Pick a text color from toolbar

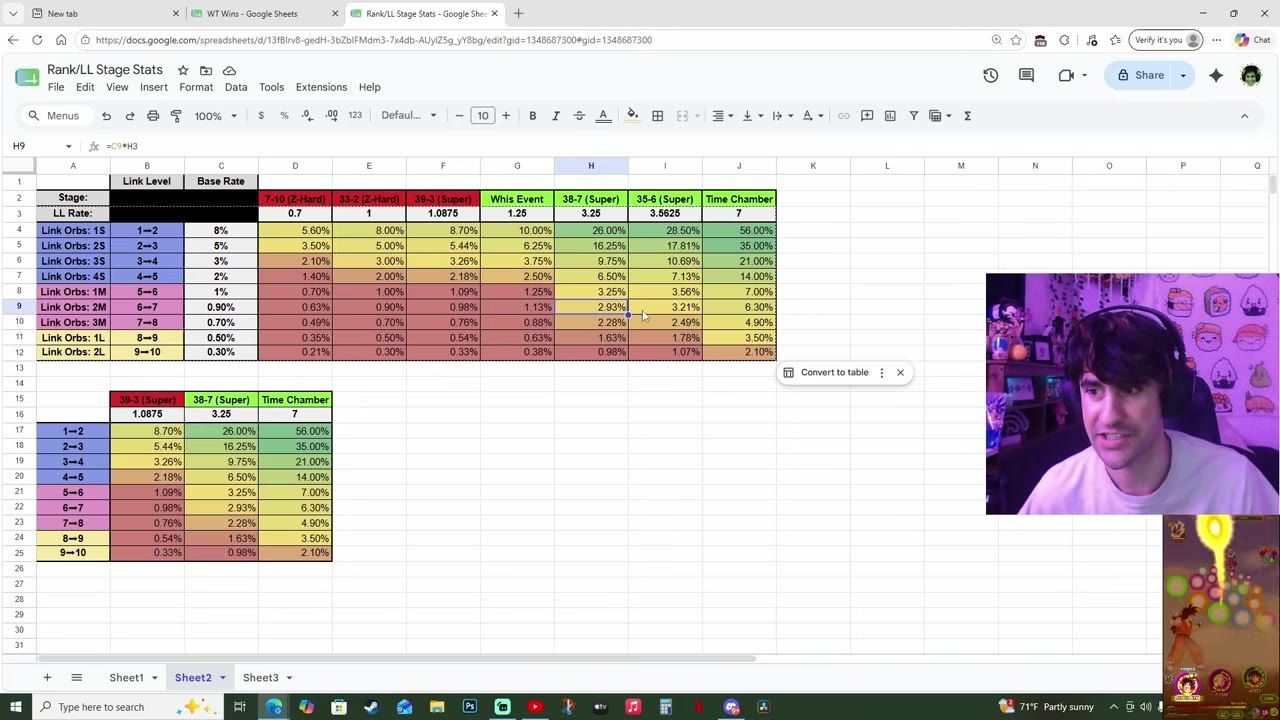(x=603, y=116)
